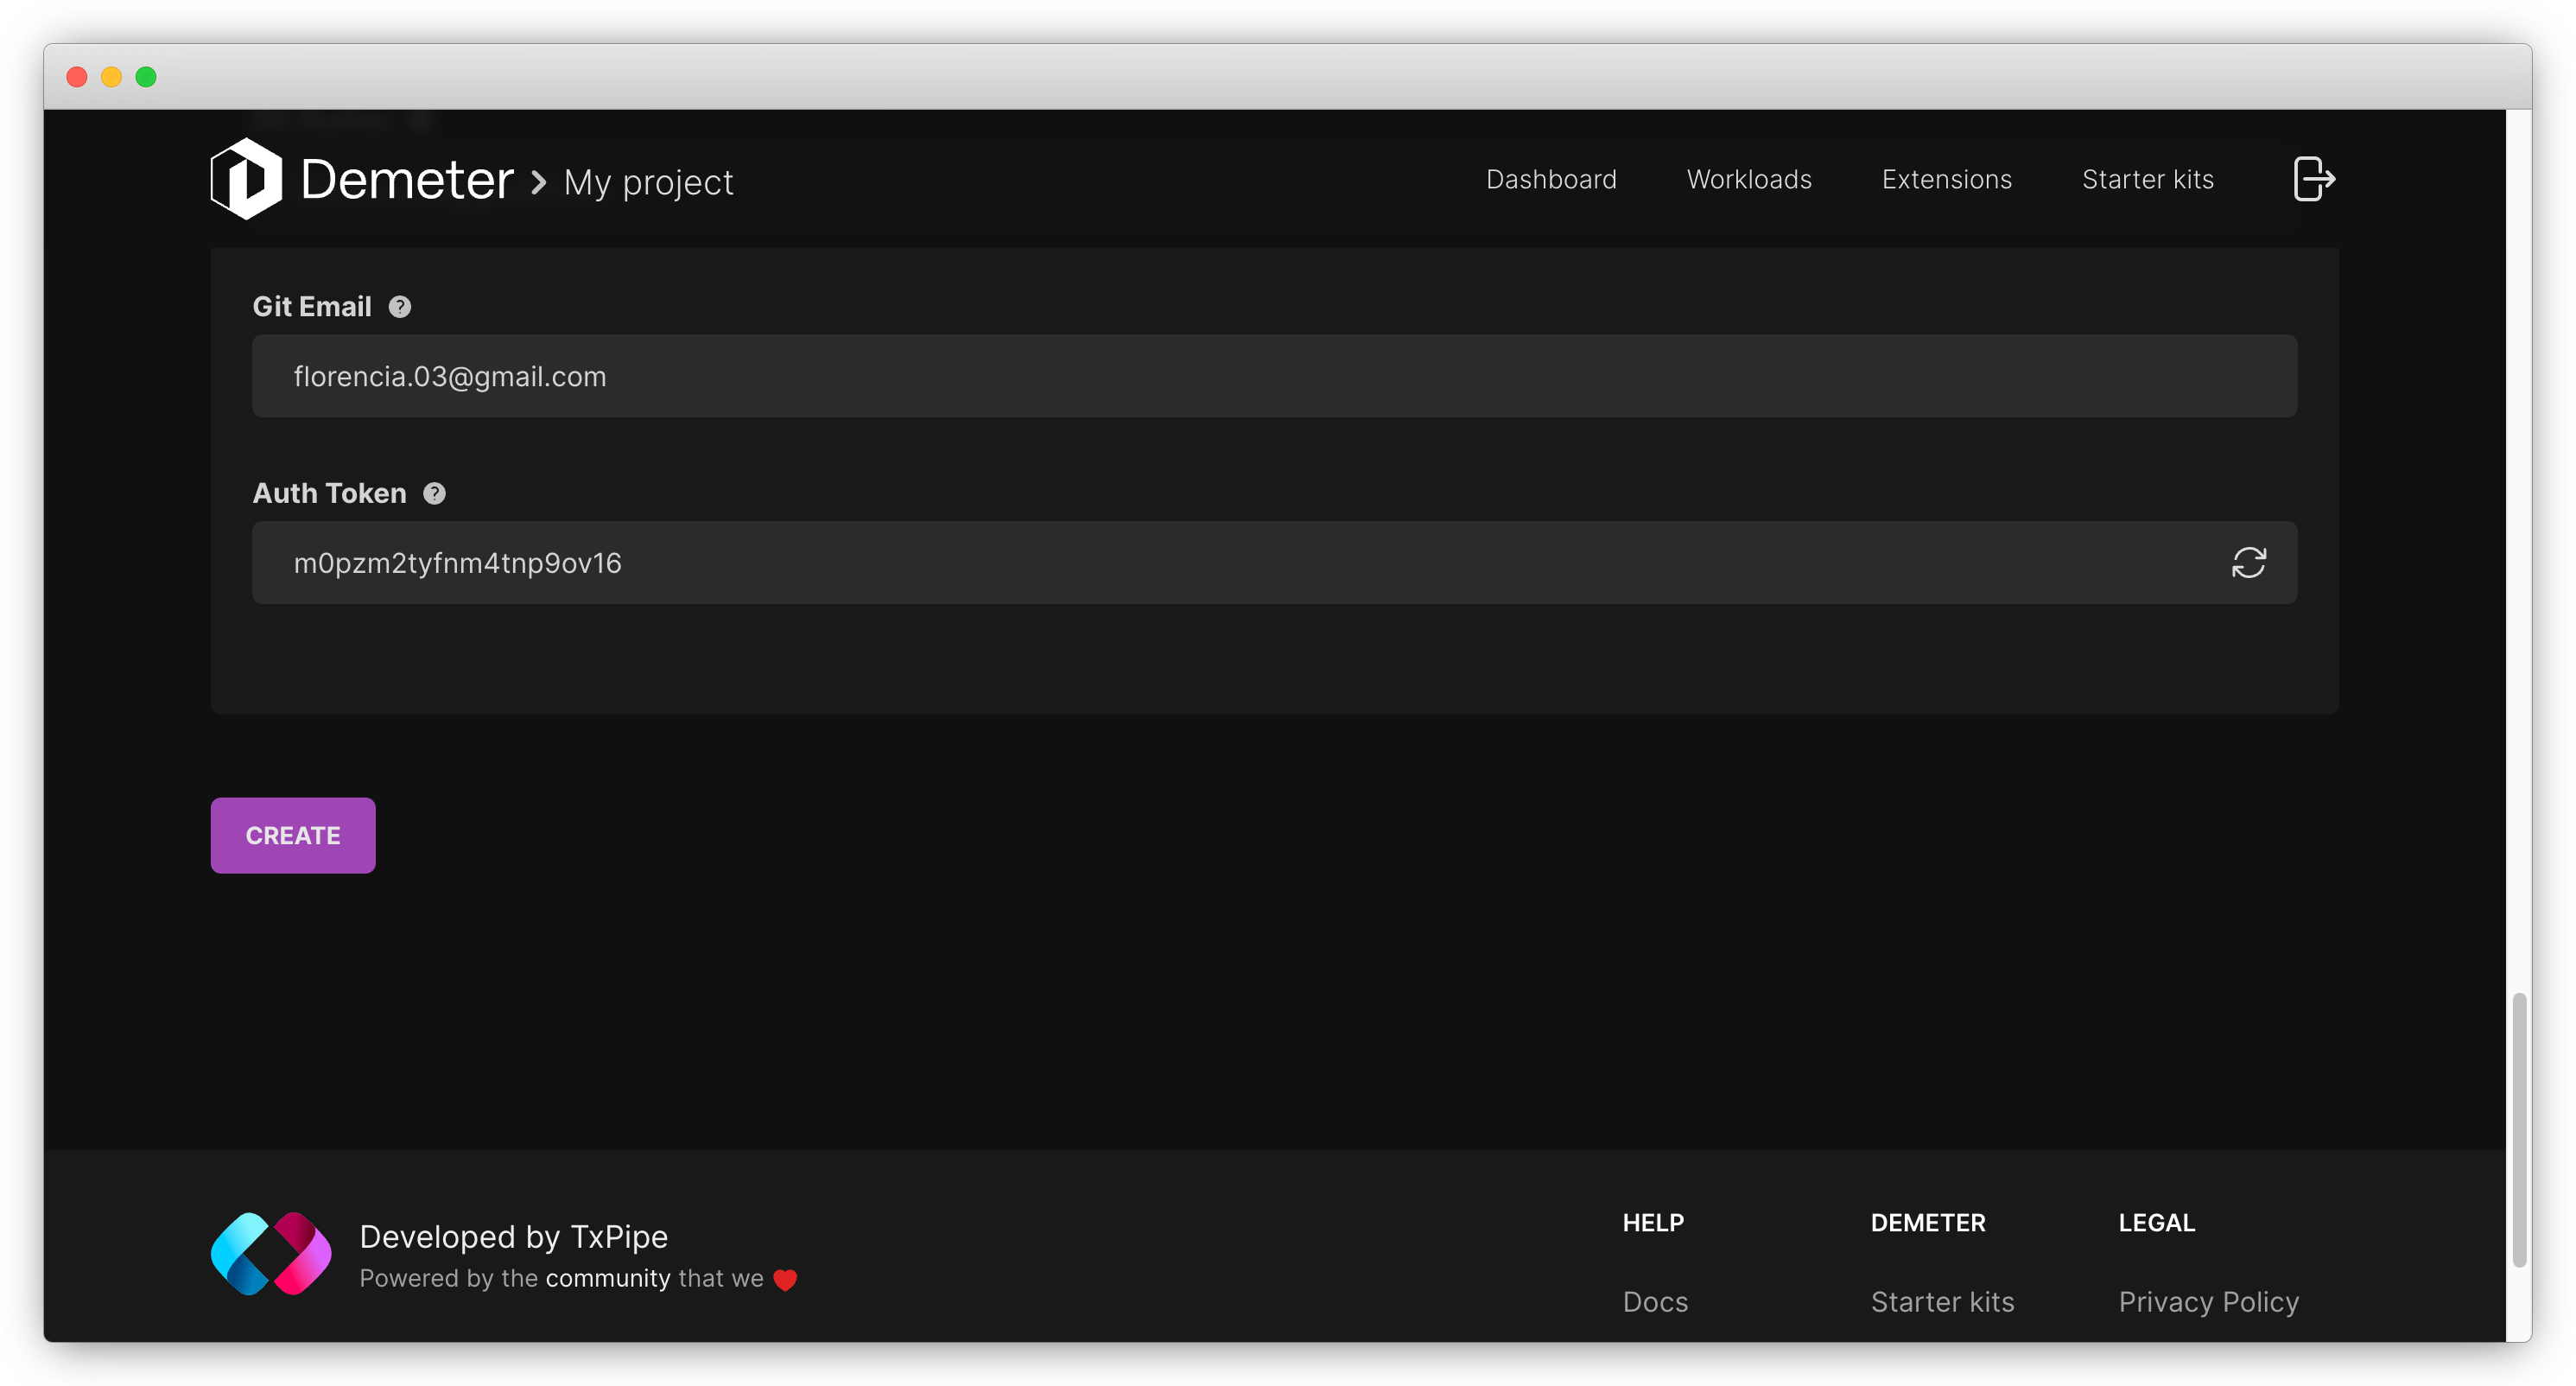
Task: Click the My project breadcrumb link
Action: point(648,182)
